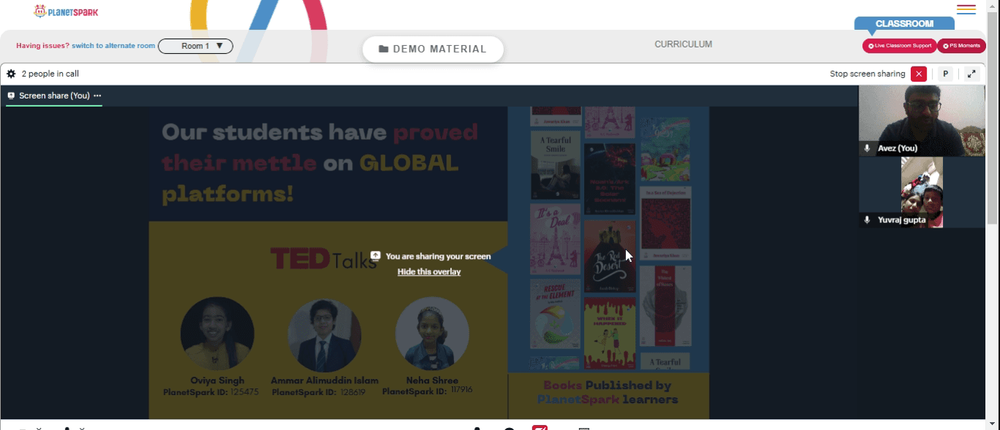Viewport: 1000px width, 430px height.
Task: Toggle microphone icon on Avez tile
Action: [867, 148]
